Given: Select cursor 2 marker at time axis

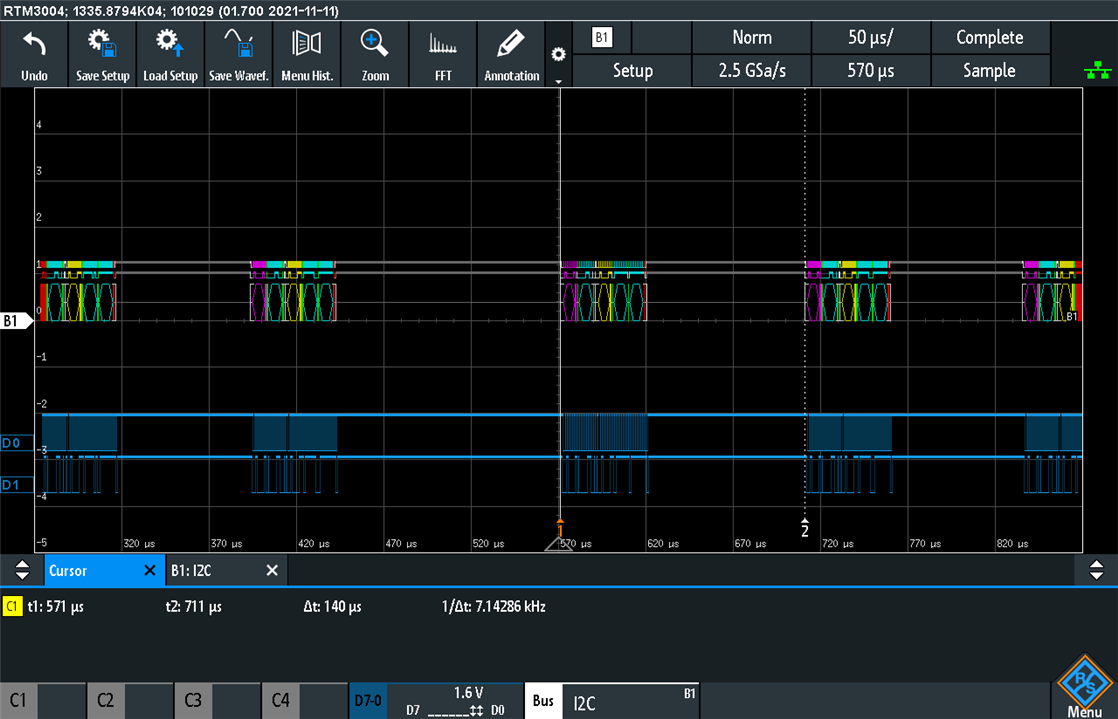Looking at the screenshot, I should point(805,529).
